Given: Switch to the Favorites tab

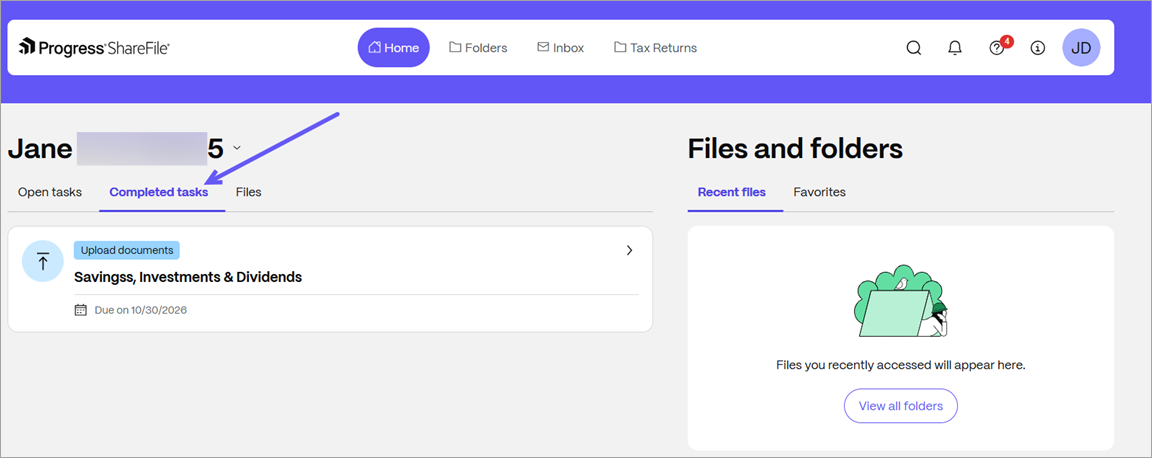Looking at the screenshot, I should pos(819,192).
